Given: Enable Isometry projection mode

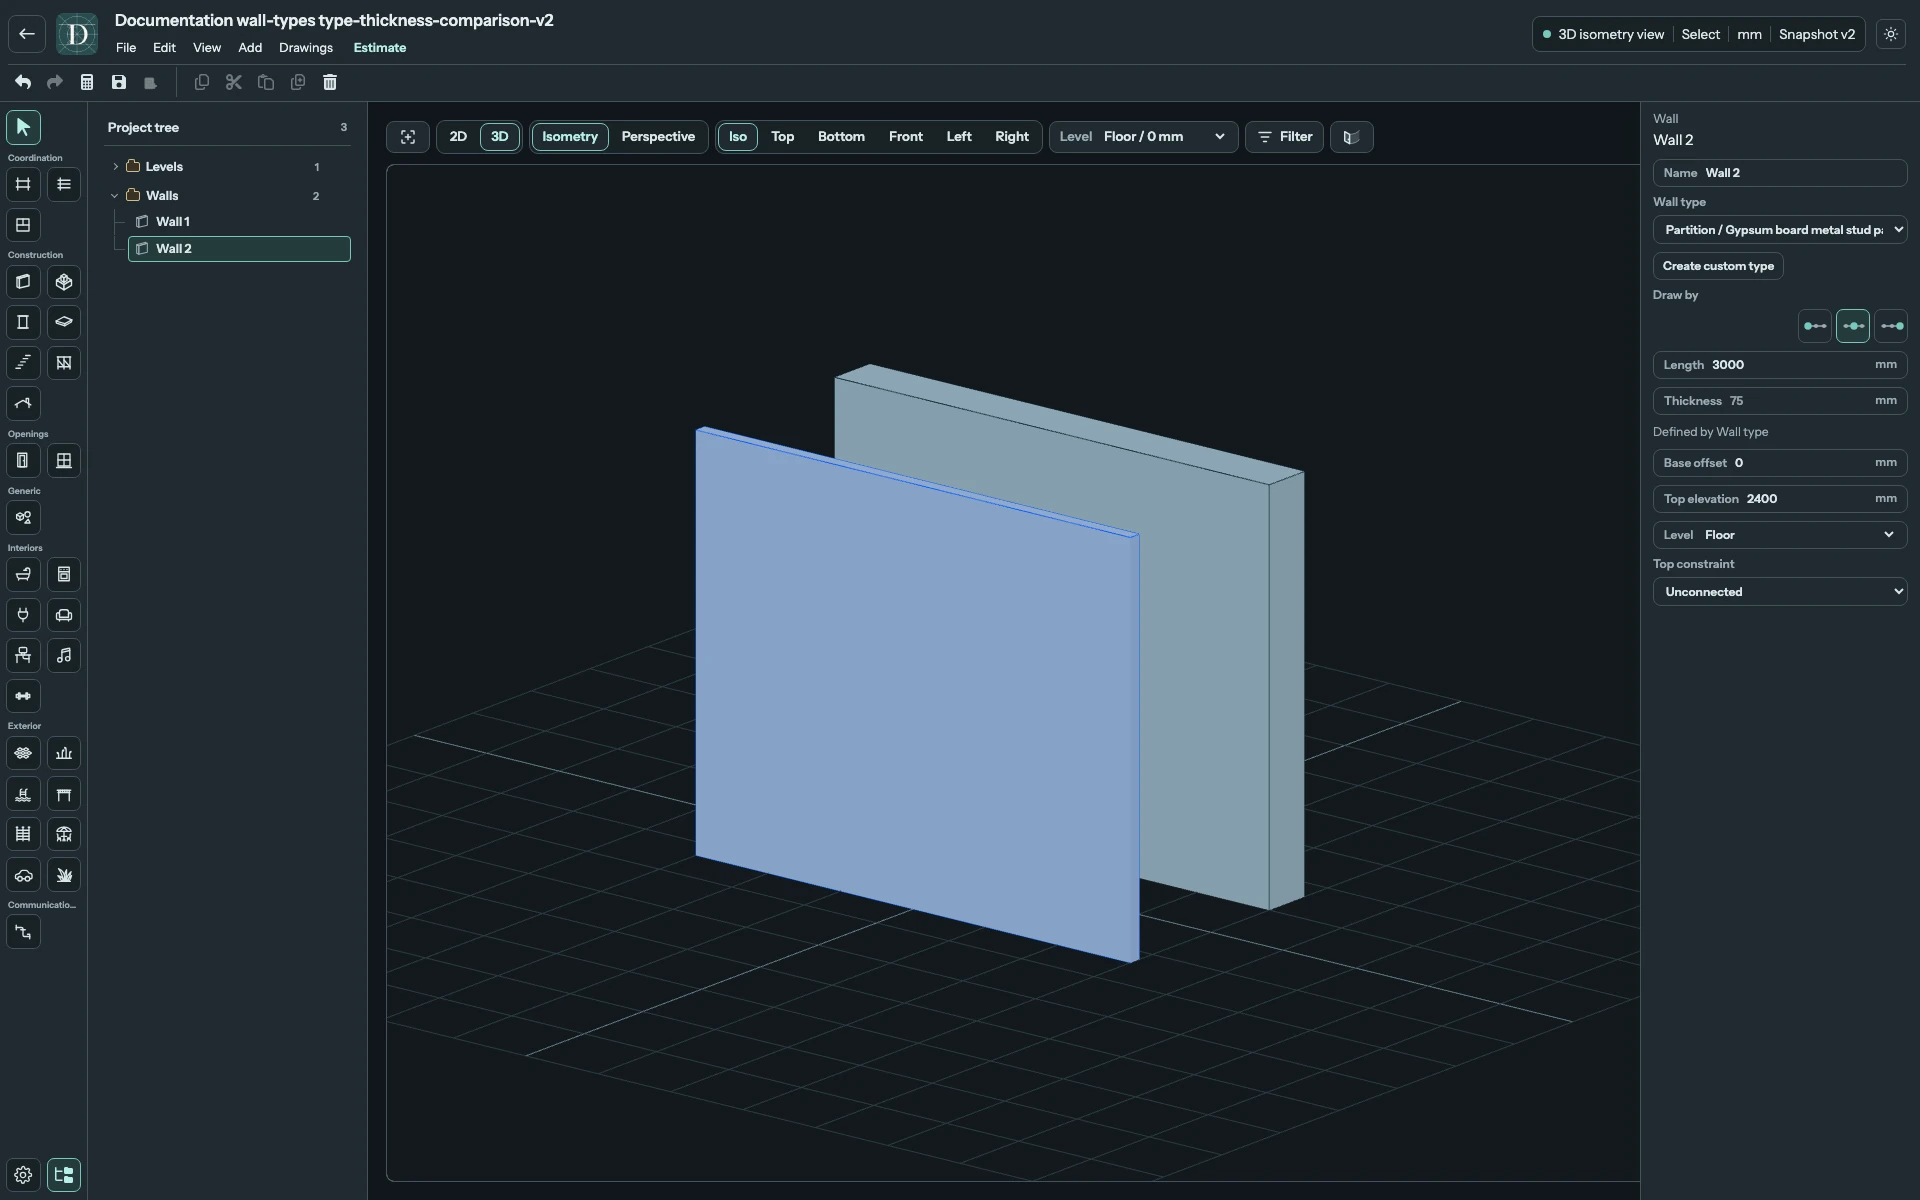Looking at the screenshot, I should coord(570,137).
